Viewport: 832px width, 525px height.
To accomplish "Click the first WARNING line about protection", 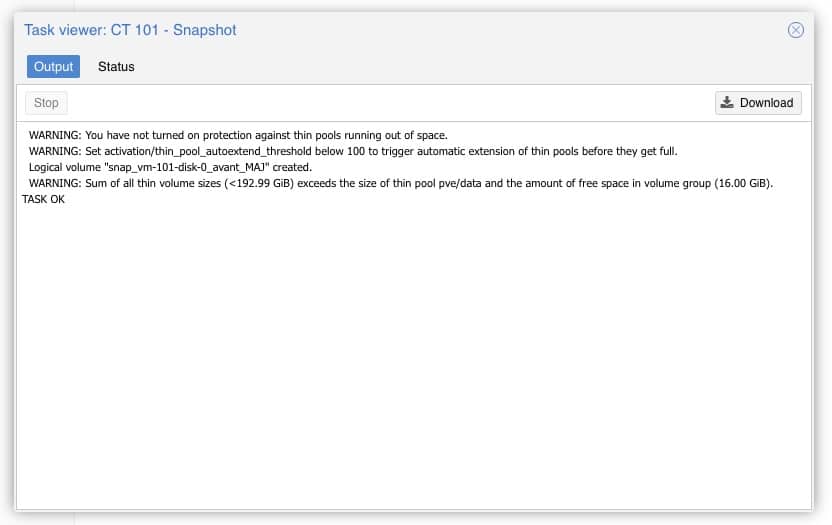I will pyautogui.click(x=238, y=135).
